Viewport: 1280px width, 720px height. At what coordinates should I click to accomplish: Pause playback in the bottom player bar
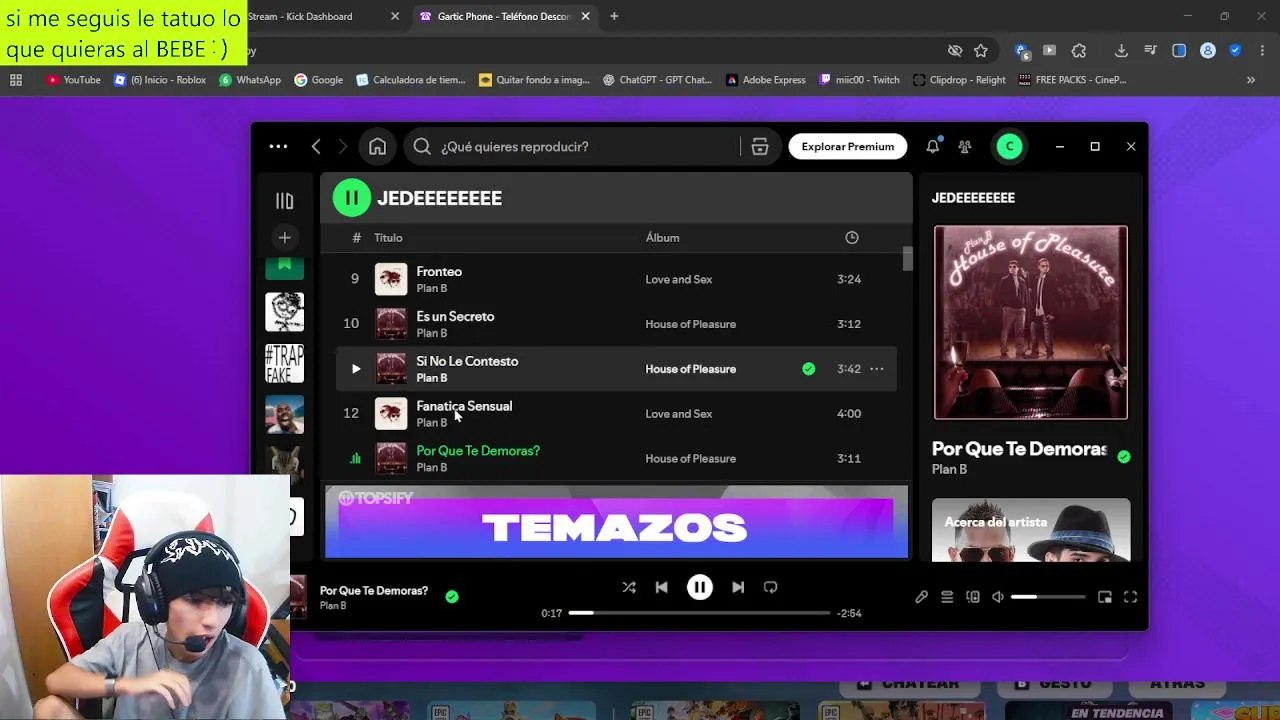pos(700,587)
